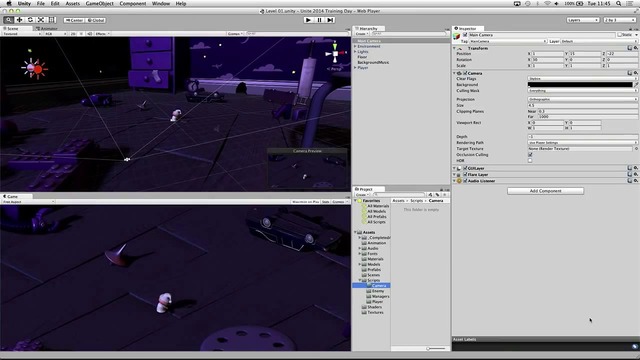Click the Step frame button

330,20
